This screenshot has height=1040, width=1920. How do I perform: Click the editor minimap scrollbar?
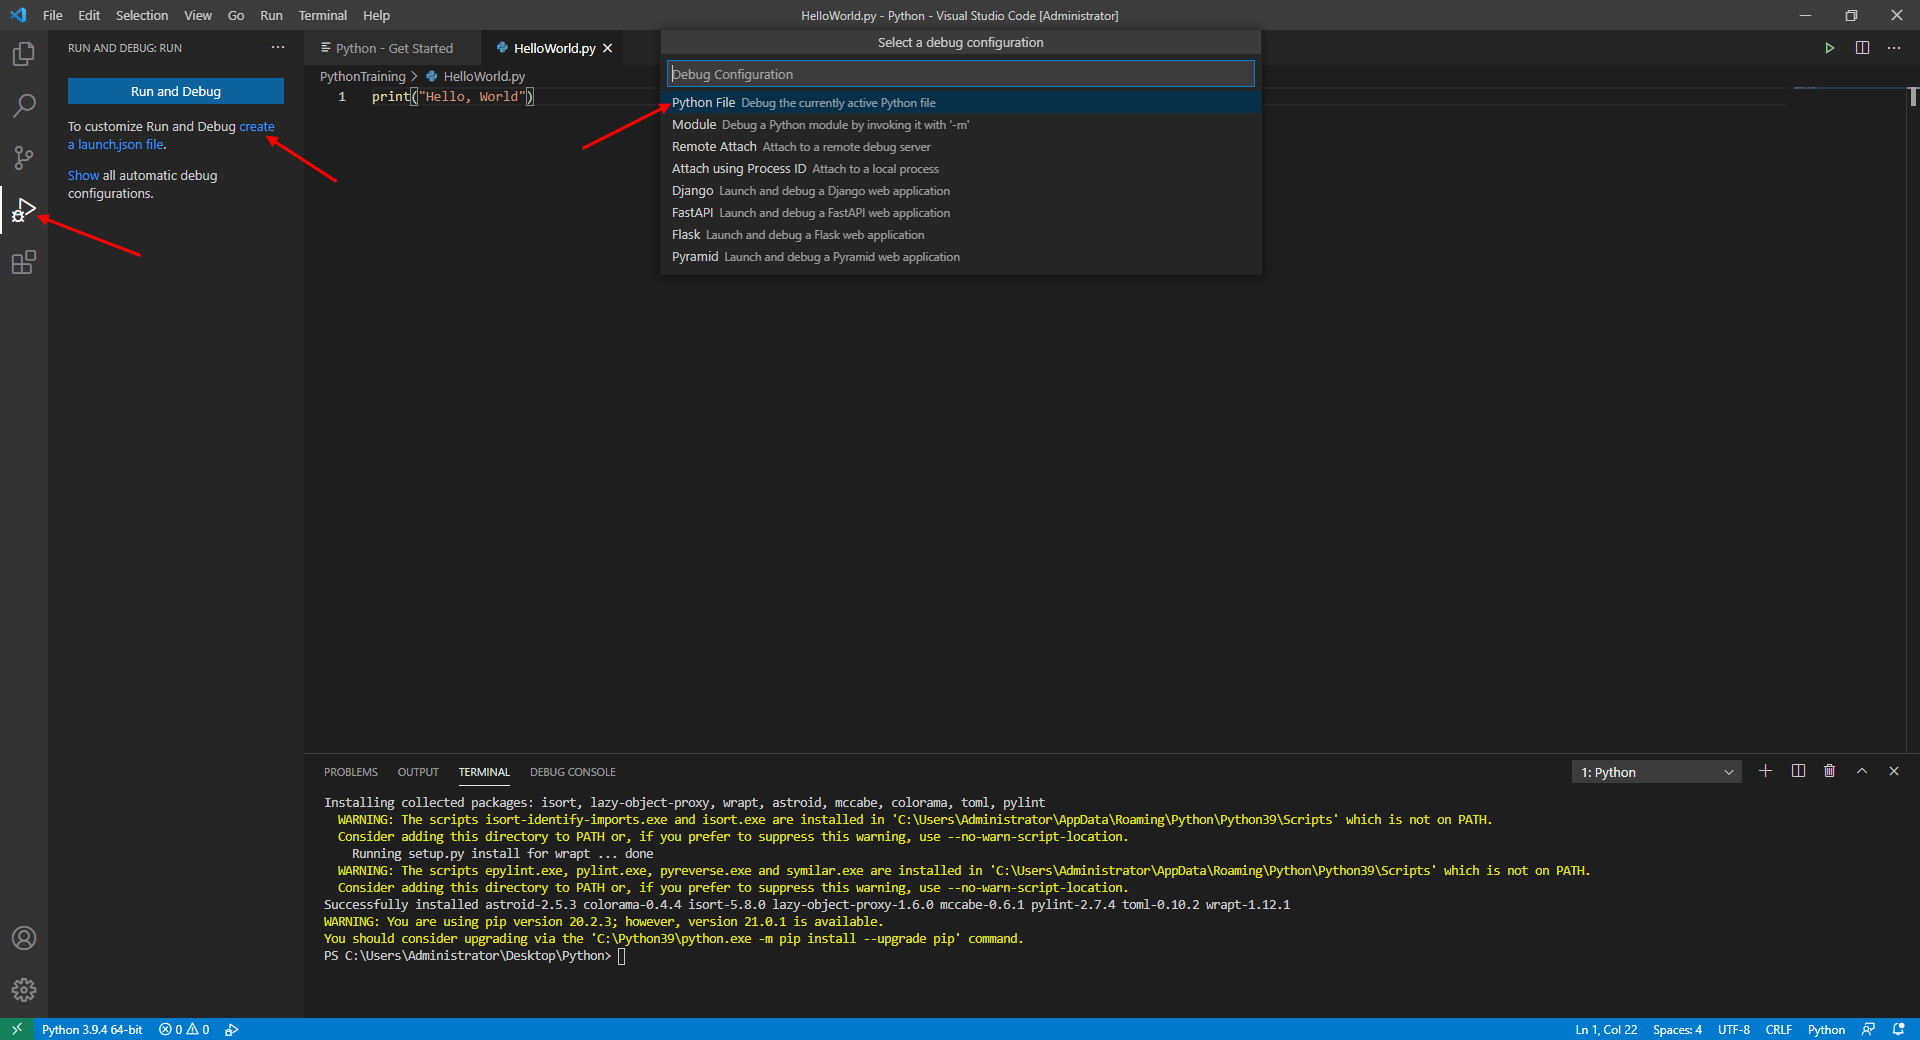point(1912,97)
